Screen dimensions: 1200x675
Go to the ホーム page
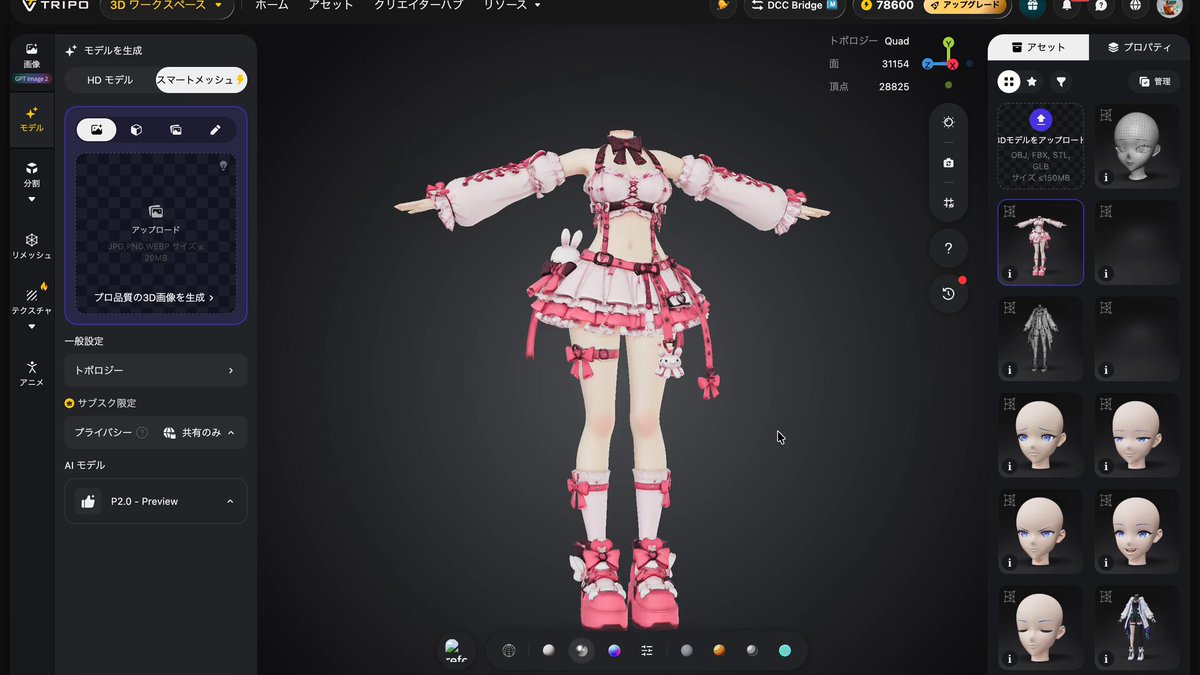coord(272,5)
